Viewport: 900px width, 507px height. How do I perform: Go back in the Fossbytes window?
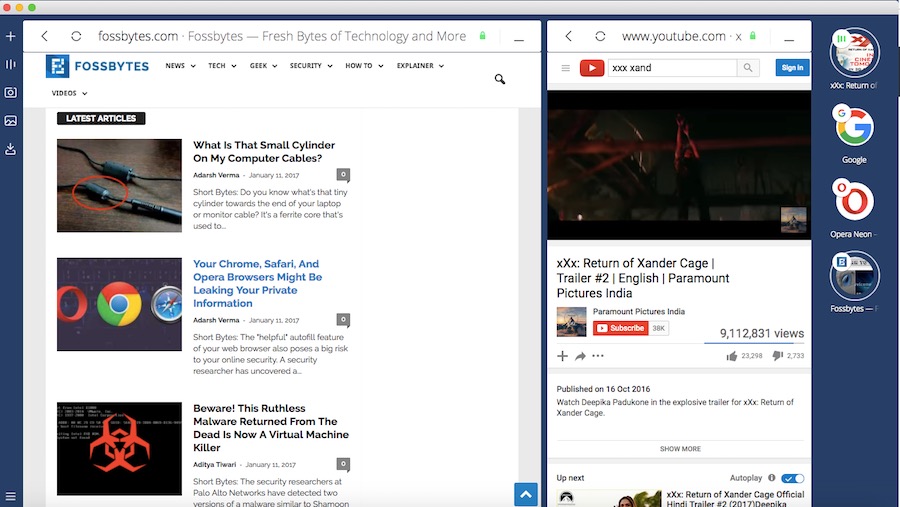pos(45,36)
